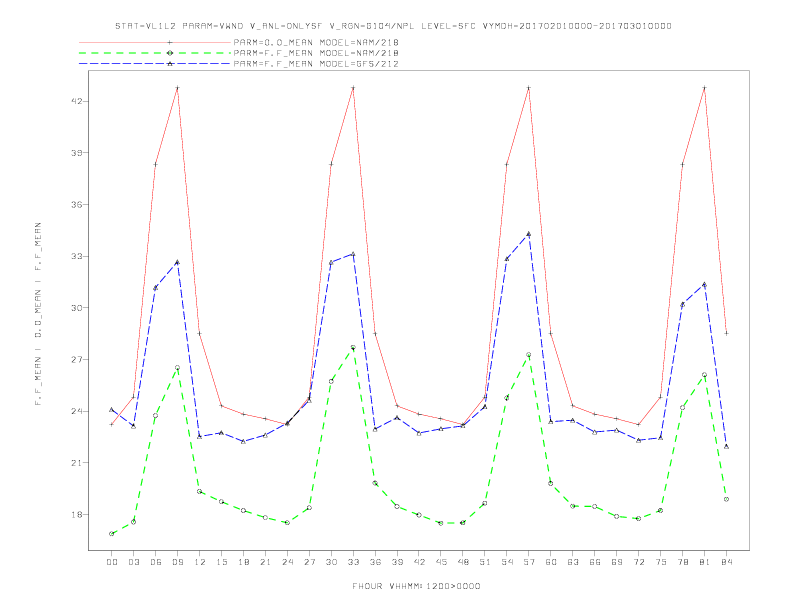This screenshot has width=792, height=612.
Task: Click x-axis forecast hour label 21
Action: (265, 562)
